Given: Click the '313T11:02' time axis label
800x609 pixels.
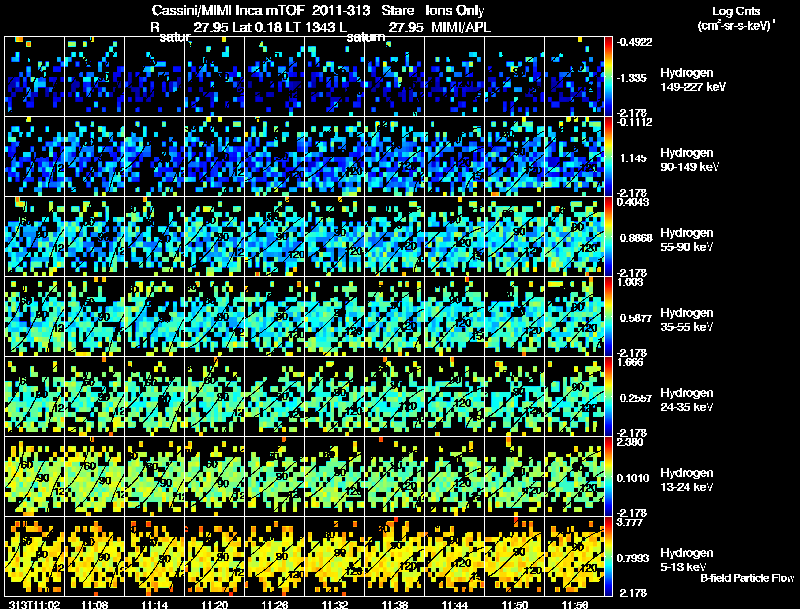Looking at the screenshot, I should point(34,604).
